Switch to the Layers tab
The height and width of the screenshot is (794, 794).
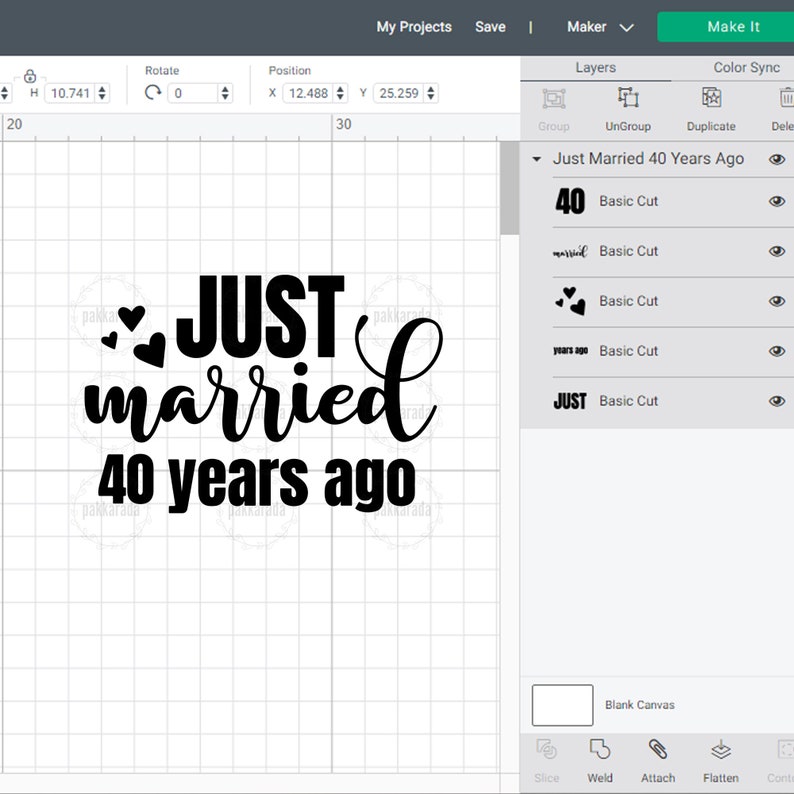pos(596,68)
